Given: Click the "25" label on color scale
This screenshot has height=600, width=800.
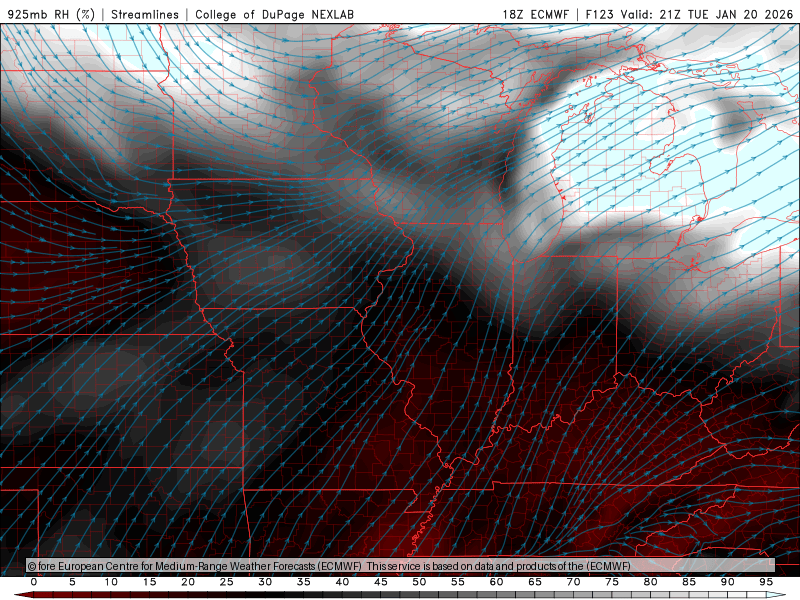Looking at the screenshot, I should [x=227, y=582].
